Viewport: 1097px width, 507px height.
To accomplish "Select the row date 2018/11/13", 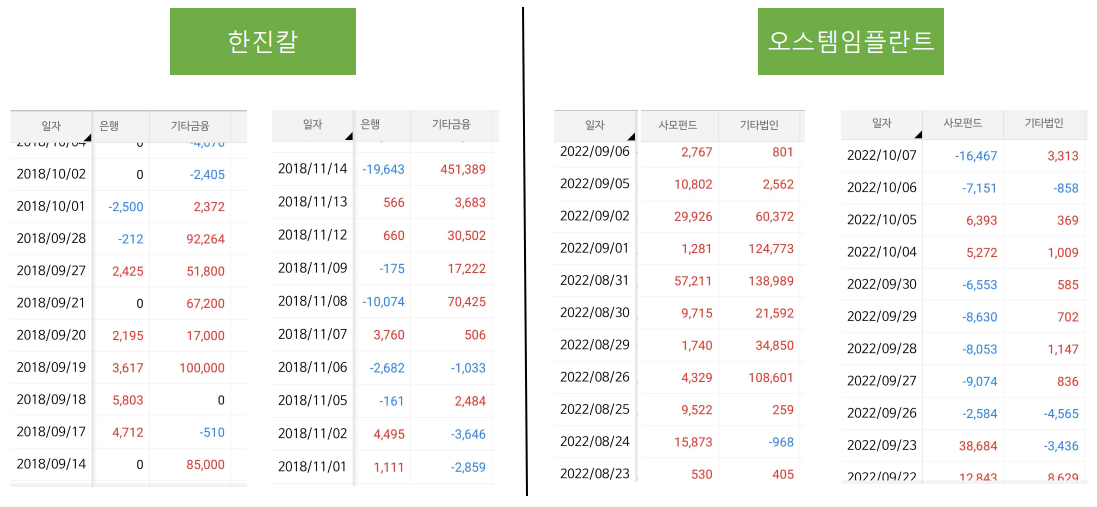I will (x=312, y=201).
